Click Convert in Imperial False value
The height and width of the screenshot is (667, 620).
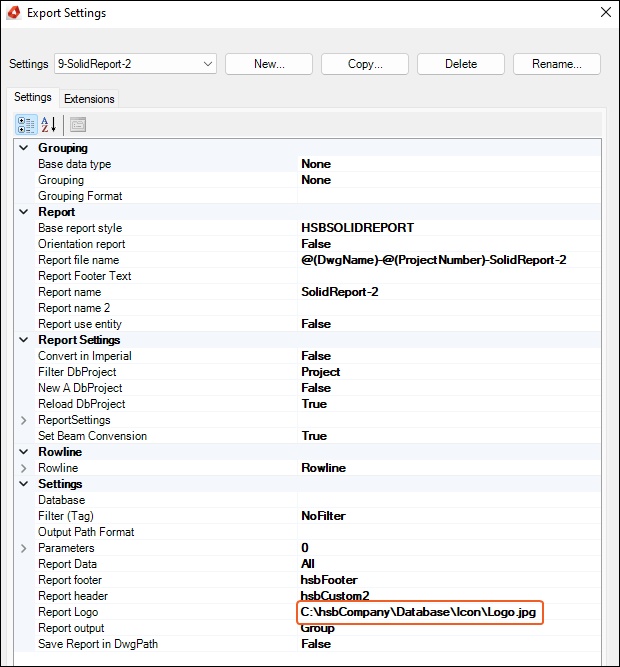(x=316, y=356)
